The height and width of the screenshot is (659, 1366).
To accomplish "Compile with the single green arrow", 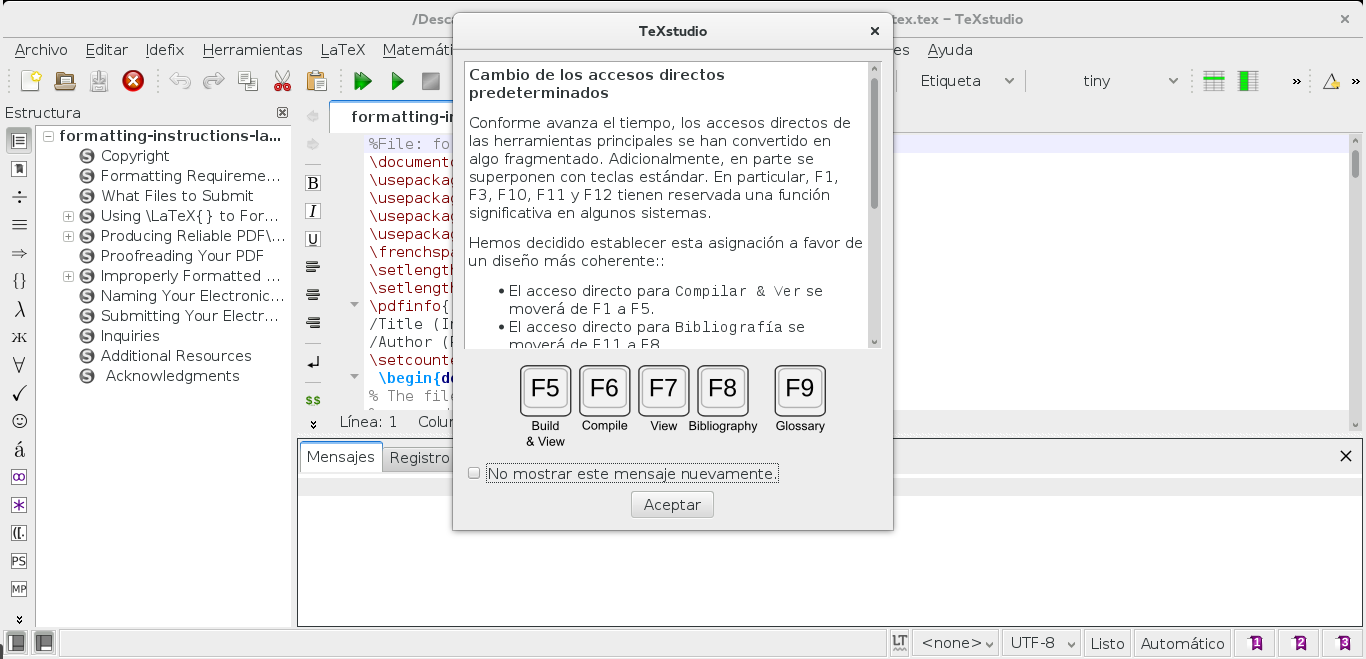I will coord(397,81).
